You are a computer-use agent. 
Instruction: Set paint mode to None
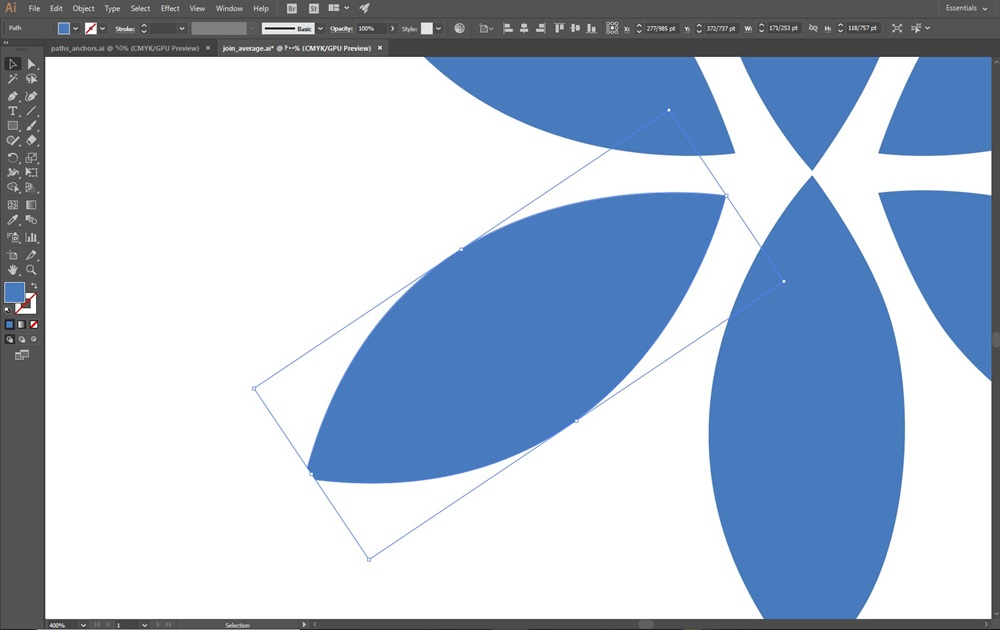click(x=34, y=325)
